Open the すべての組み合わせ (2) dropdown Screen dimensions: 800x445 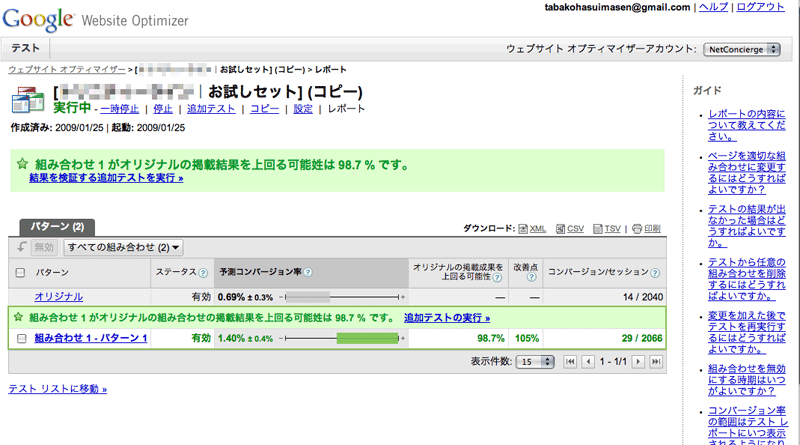123,247
